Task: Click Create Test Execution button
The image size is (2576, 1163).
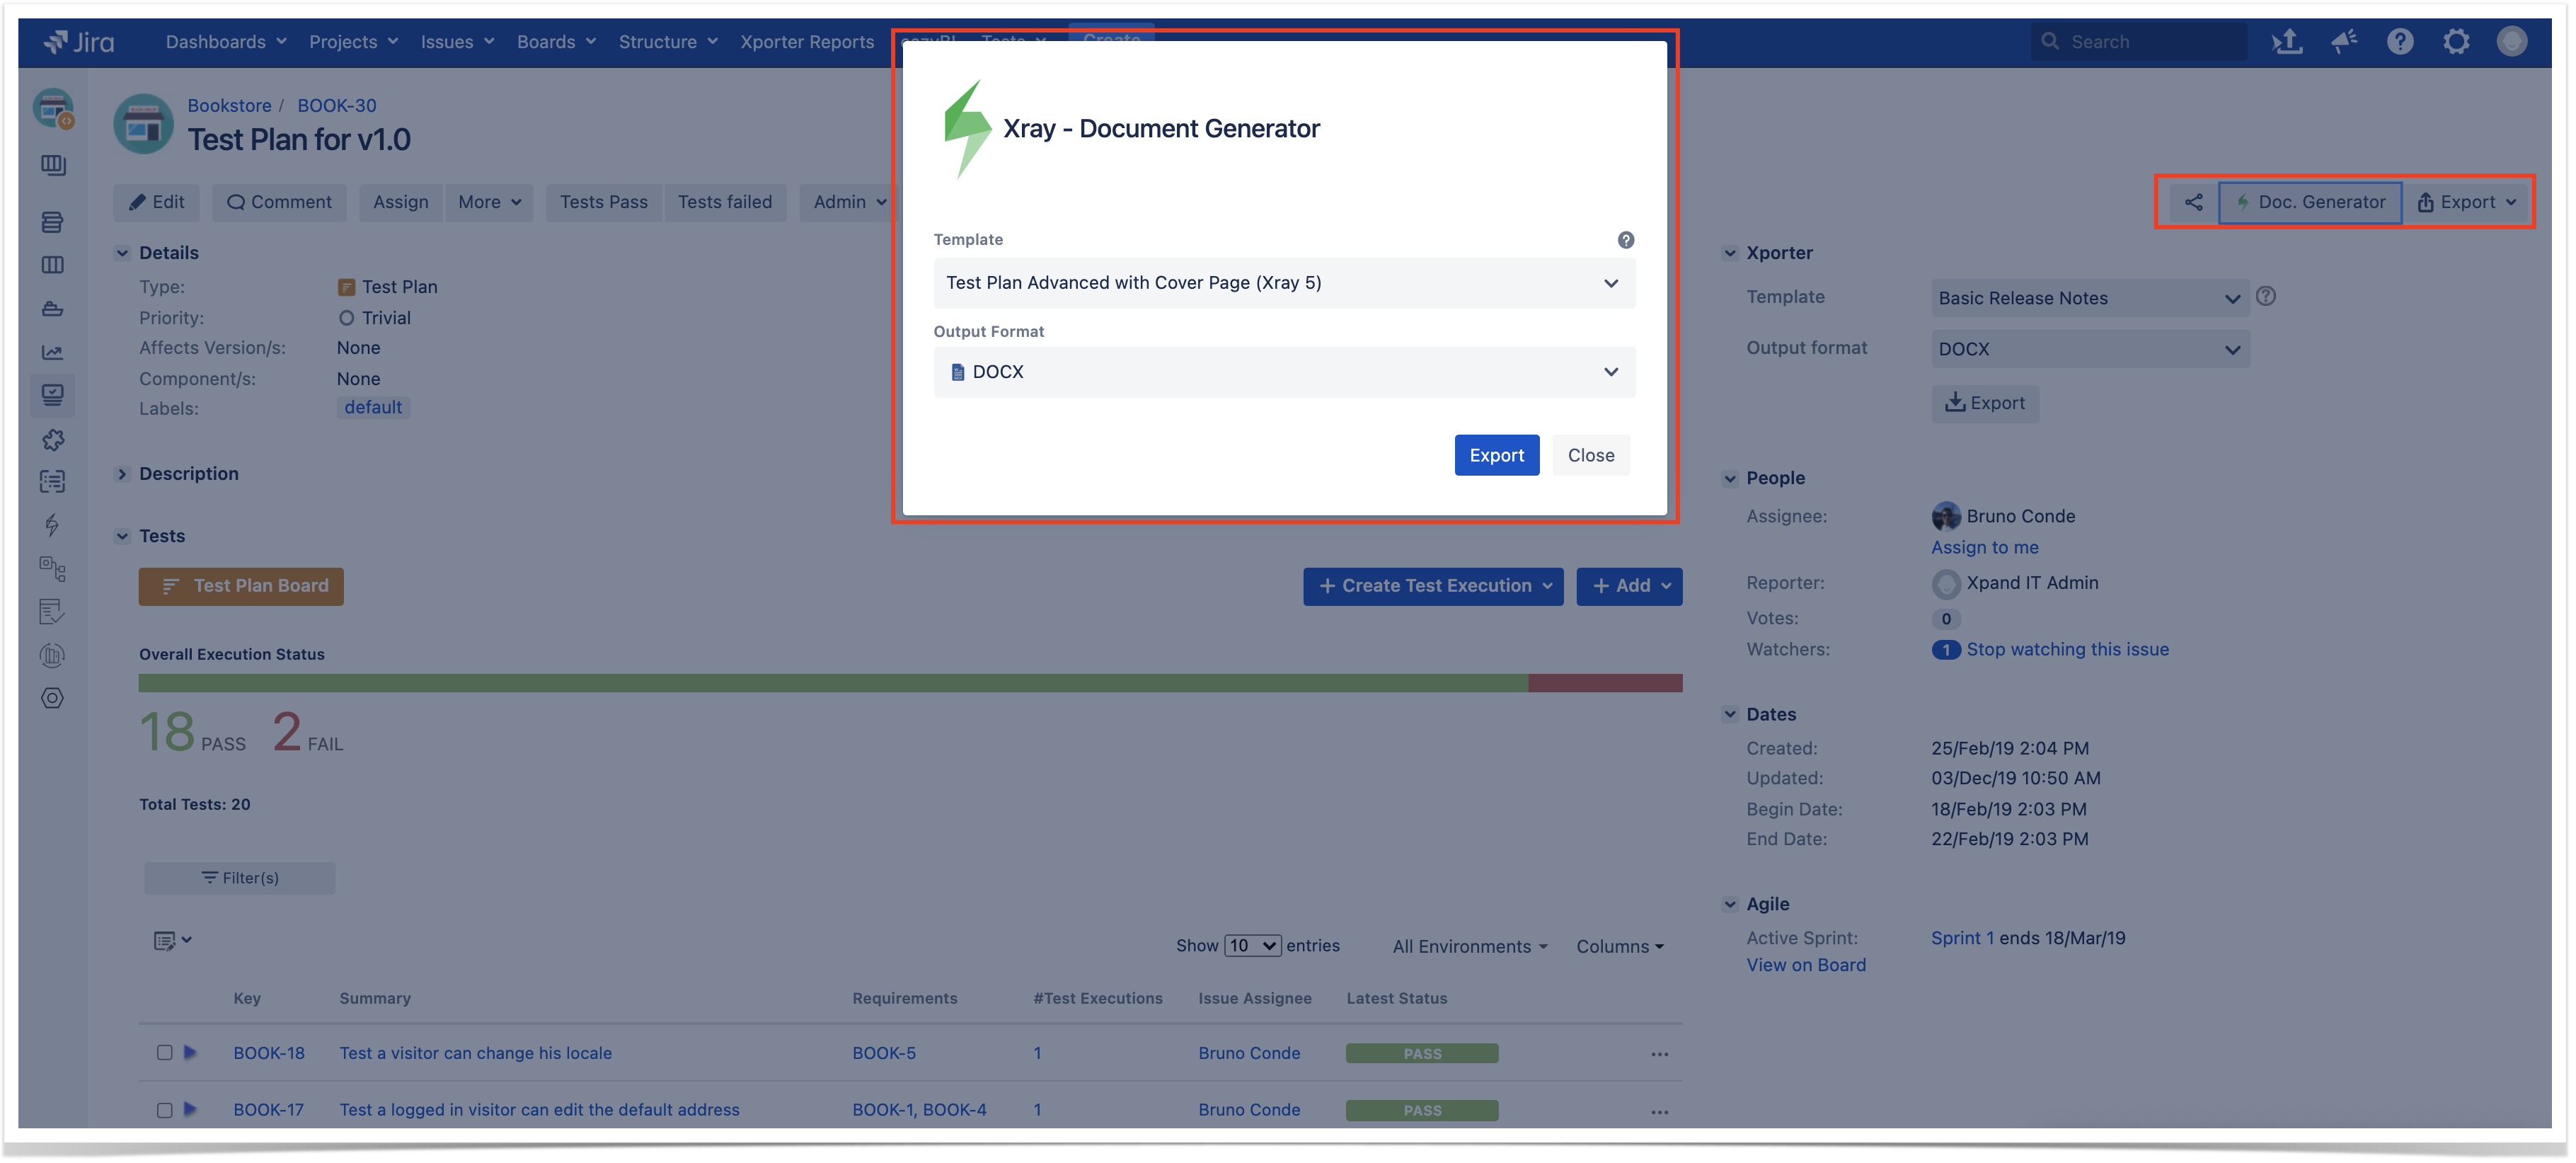Action: 1432,586
